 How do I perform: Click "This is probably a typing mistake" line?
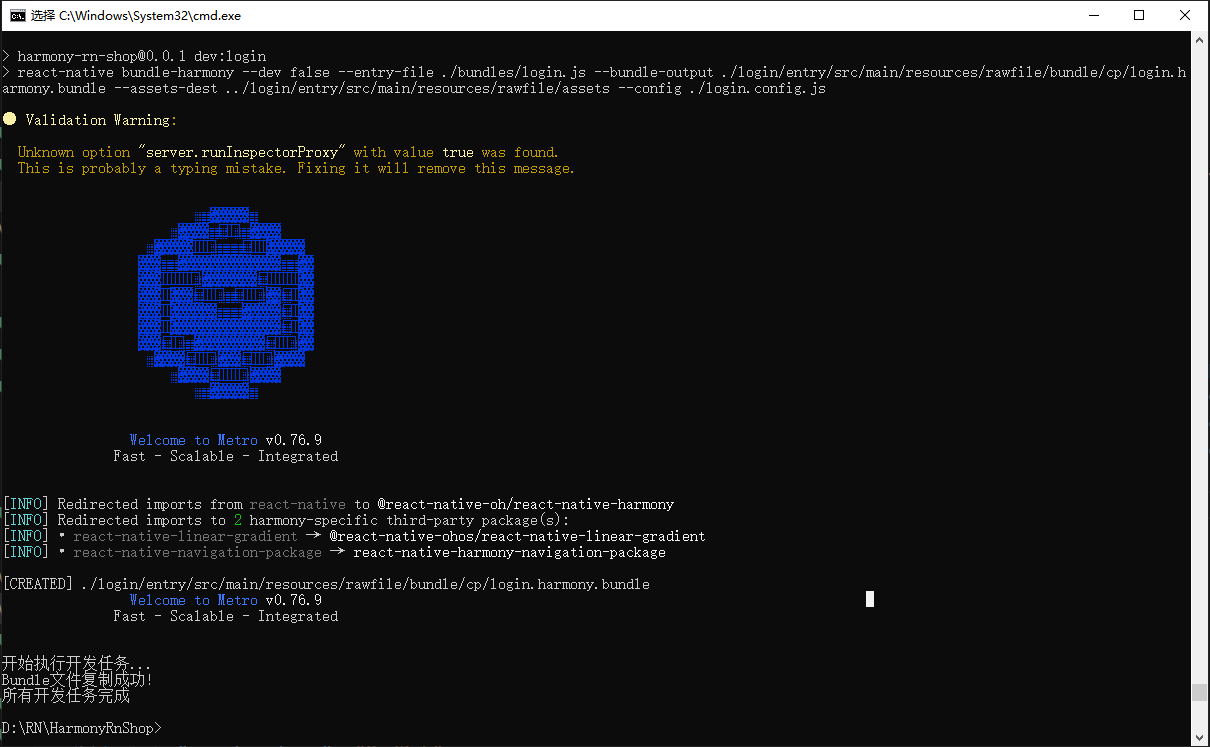click(x=296, y=168)
